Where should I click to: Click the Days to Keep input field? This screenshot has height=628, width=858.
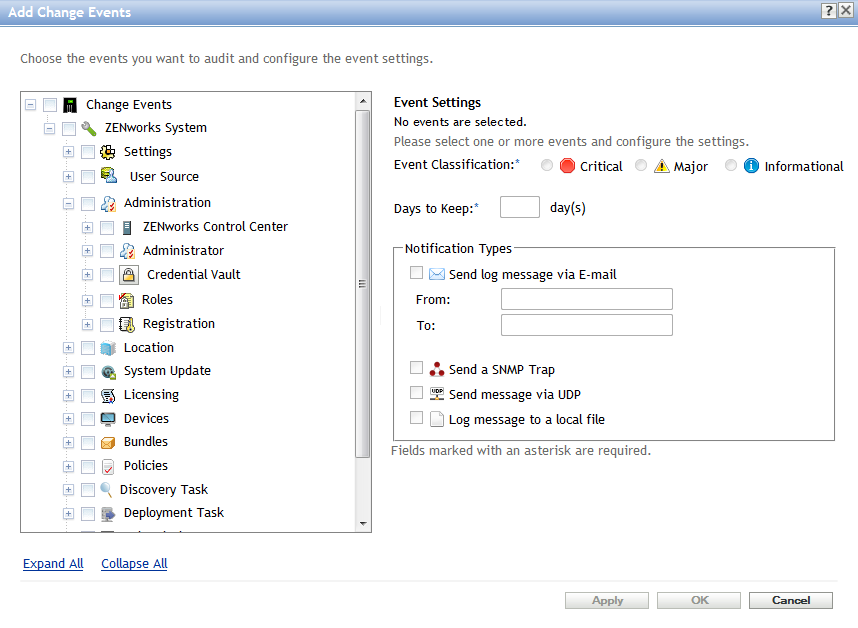tap(519, 208)
